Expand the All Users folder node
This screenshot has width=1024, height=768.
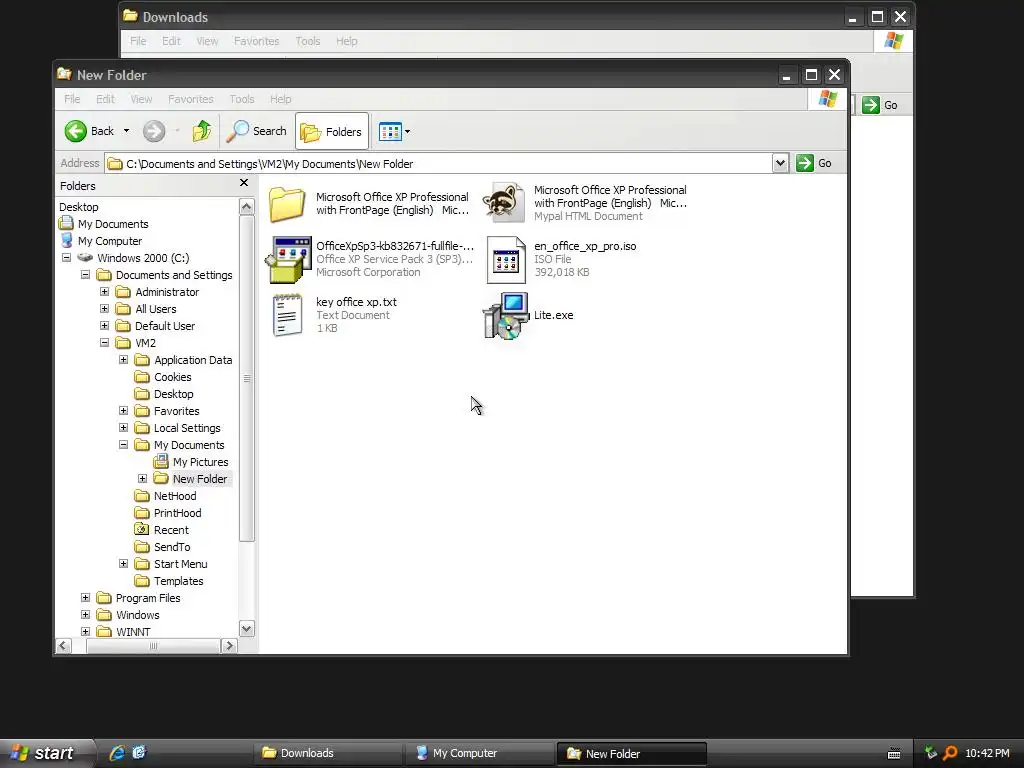(104, 309)
